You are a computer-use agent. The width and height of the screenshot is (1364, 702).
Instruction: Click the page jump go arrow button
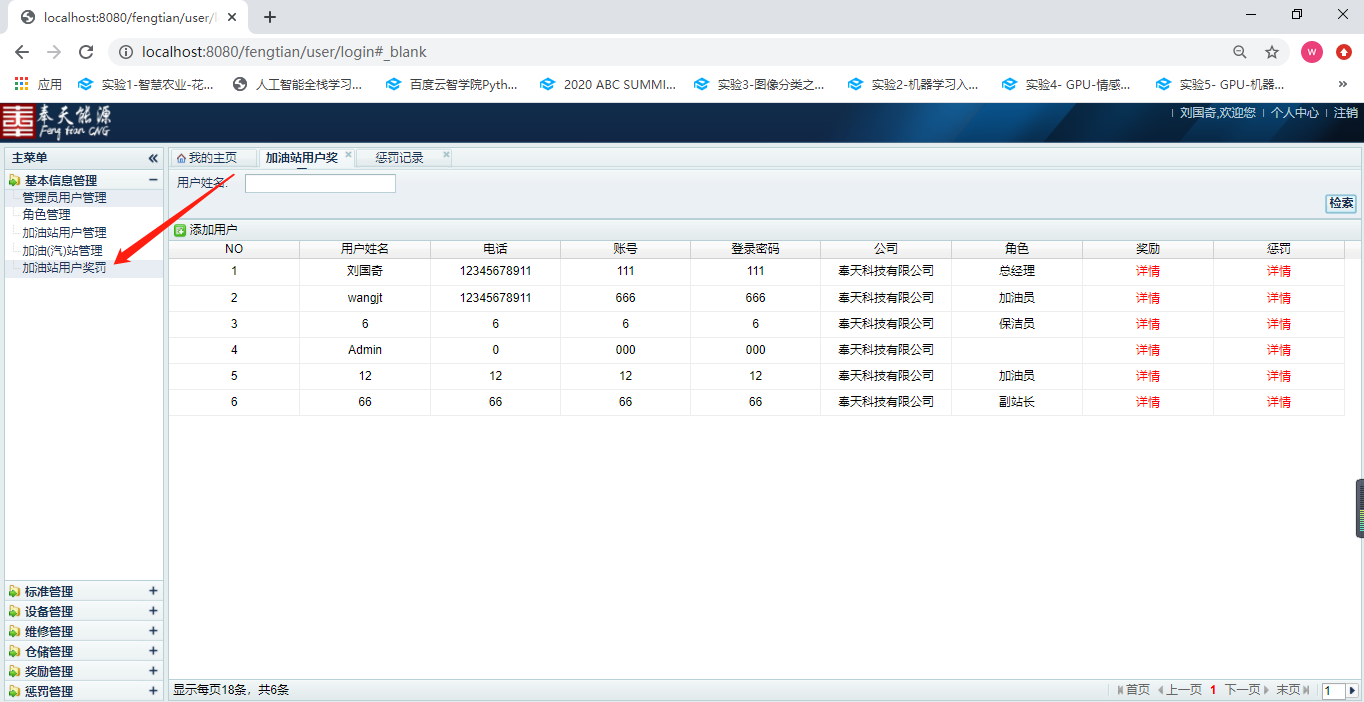(x=1352, y=690)
